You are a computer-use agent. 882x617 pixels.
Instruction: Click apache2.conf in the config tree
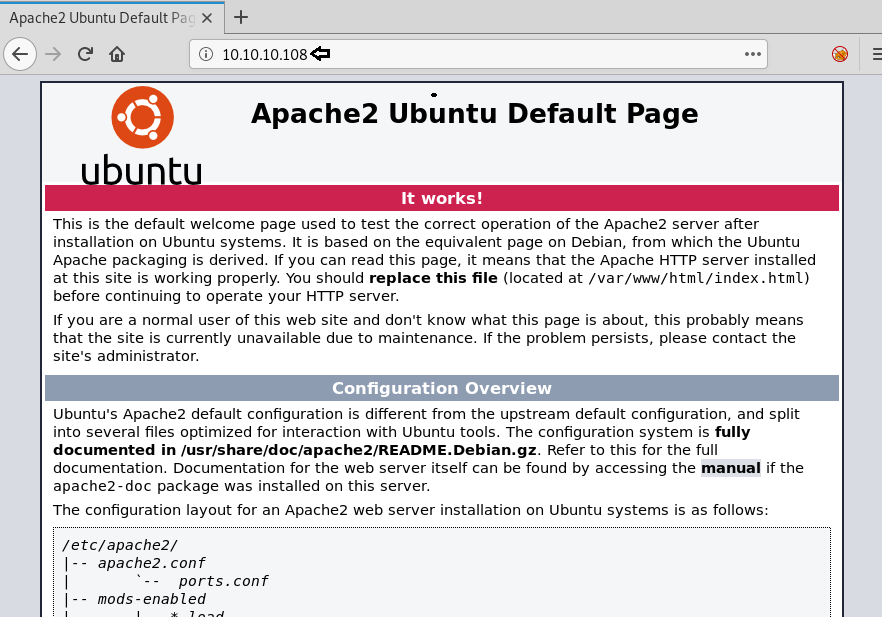click(x=151, y=563)
